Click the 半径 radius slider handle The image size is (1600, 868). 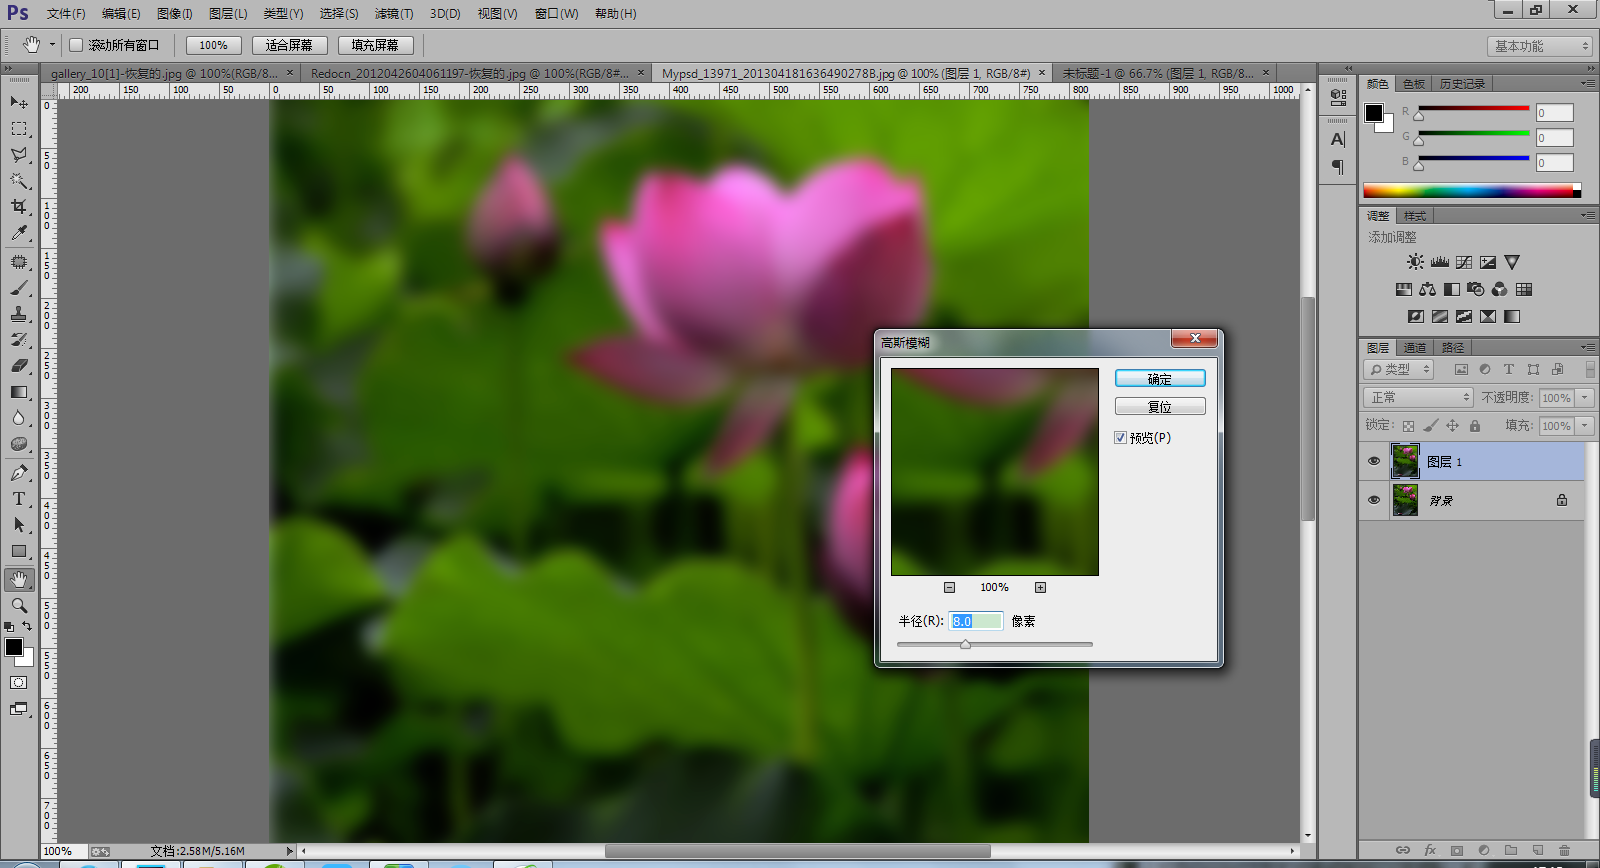pos(965,645)
